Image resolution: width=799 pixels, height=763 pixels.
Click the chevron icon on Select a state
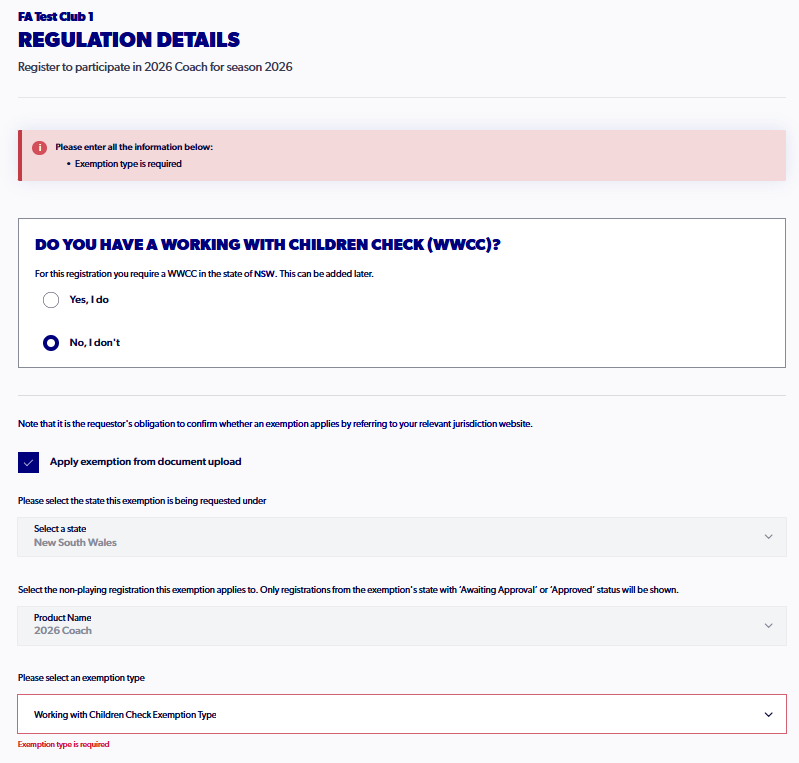tap(768, 537)
